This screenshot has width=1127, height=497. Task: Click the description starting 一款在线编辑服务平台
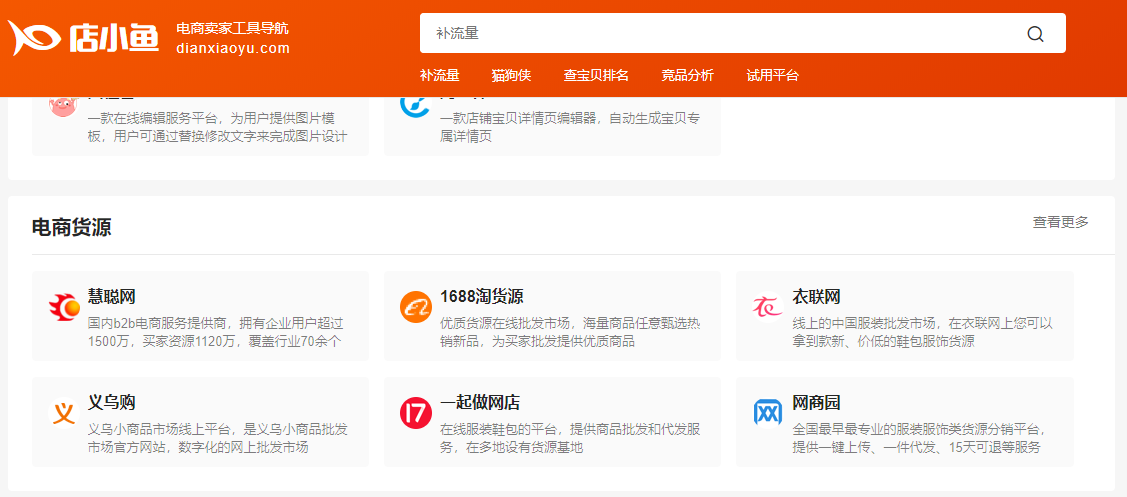click(218, 127)
